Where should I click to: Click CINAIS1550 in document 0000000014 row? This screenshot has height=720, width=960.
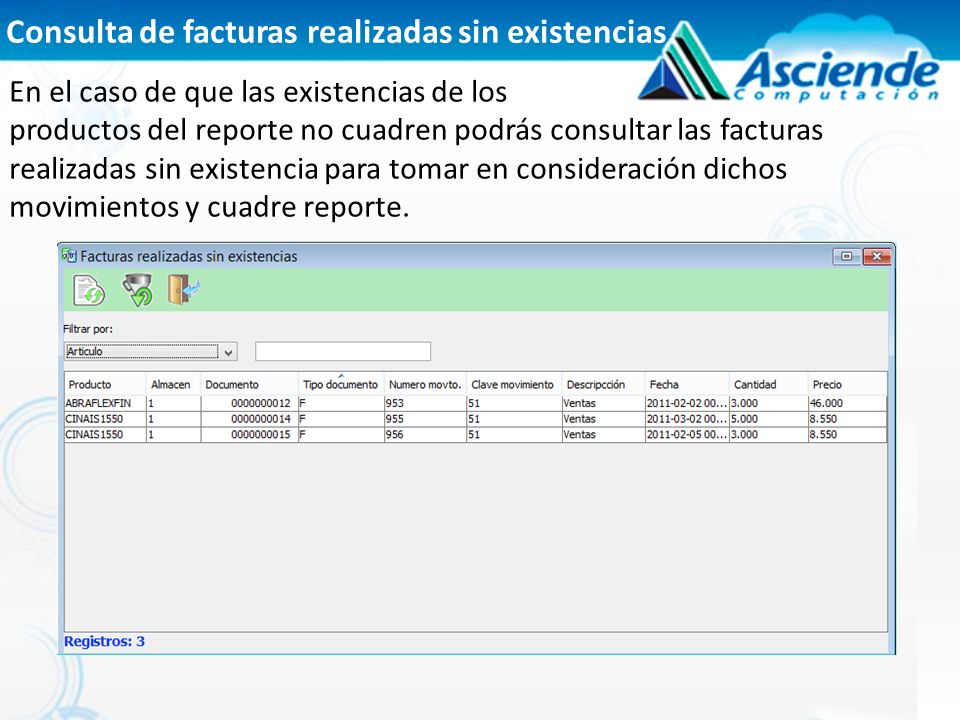click(x=105, y=419)
